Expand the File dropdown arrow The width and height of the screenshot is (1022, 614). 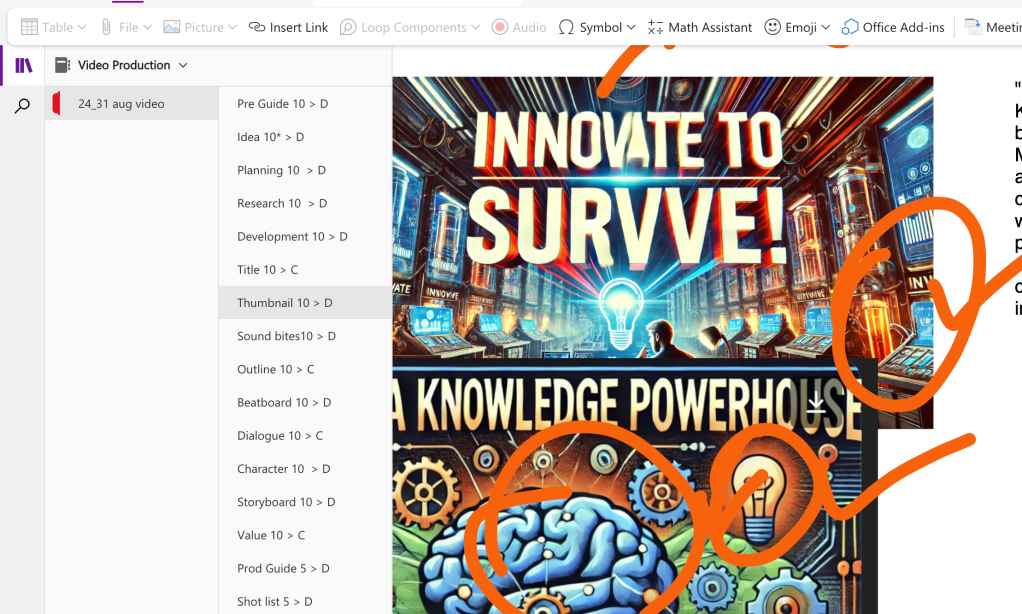tap(147, 27)
